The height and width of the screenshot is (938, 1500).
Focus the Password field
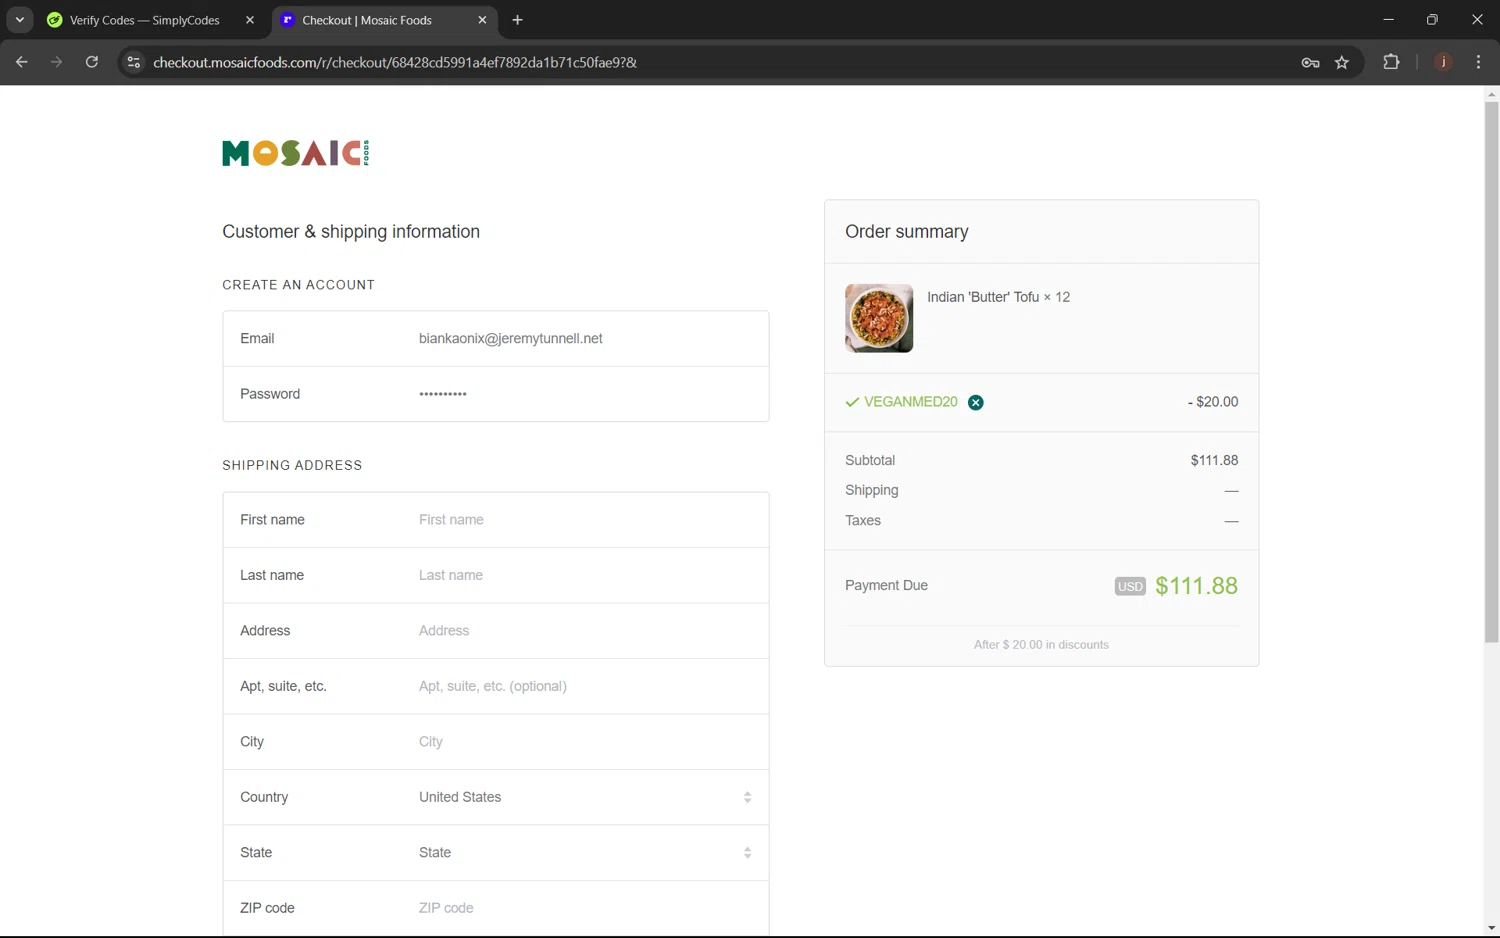(x=585, y=394)
